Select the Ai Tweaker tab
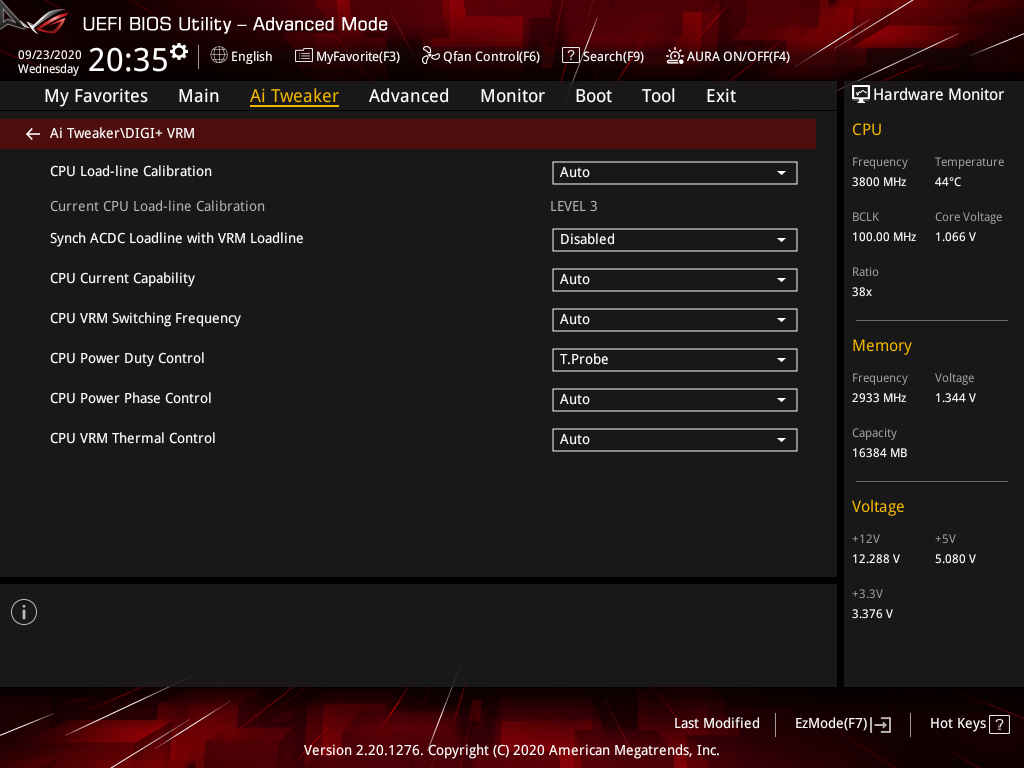Screen dimensions: 1024x768 (x=294, y=96)
